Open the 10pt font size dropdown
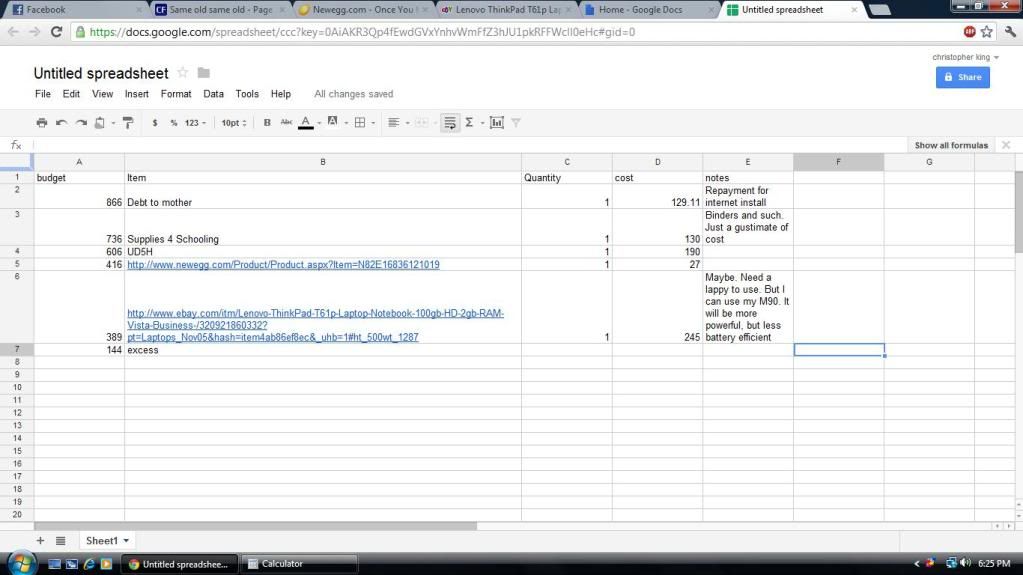This screenshot has height=575, width=1023. (234, 123)
